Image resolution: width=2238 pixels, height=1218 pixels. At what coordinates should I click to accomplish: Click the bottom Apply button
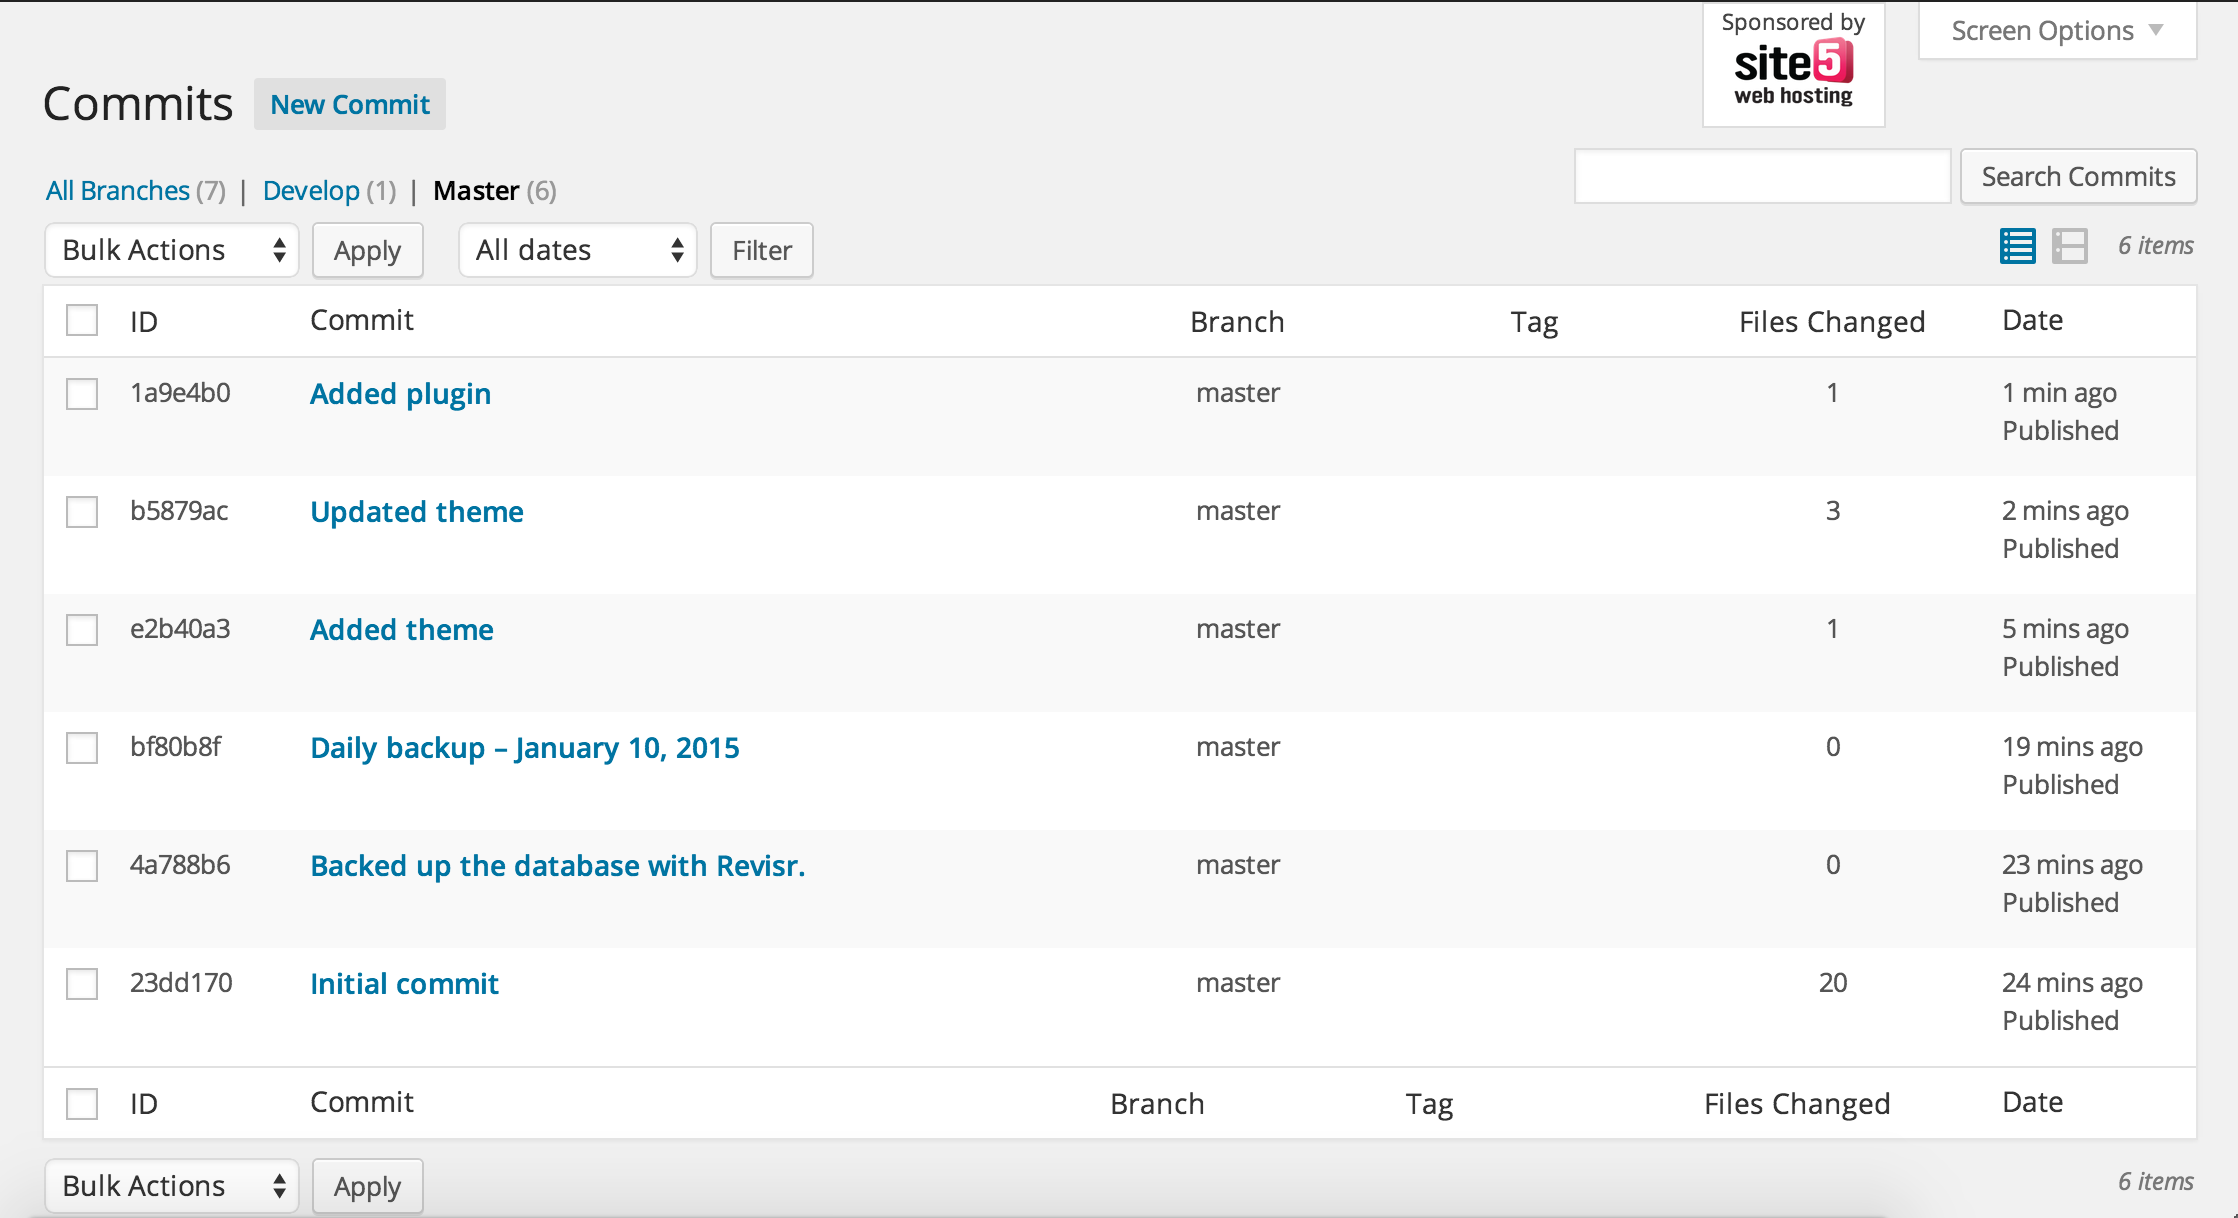point(366,1186)
